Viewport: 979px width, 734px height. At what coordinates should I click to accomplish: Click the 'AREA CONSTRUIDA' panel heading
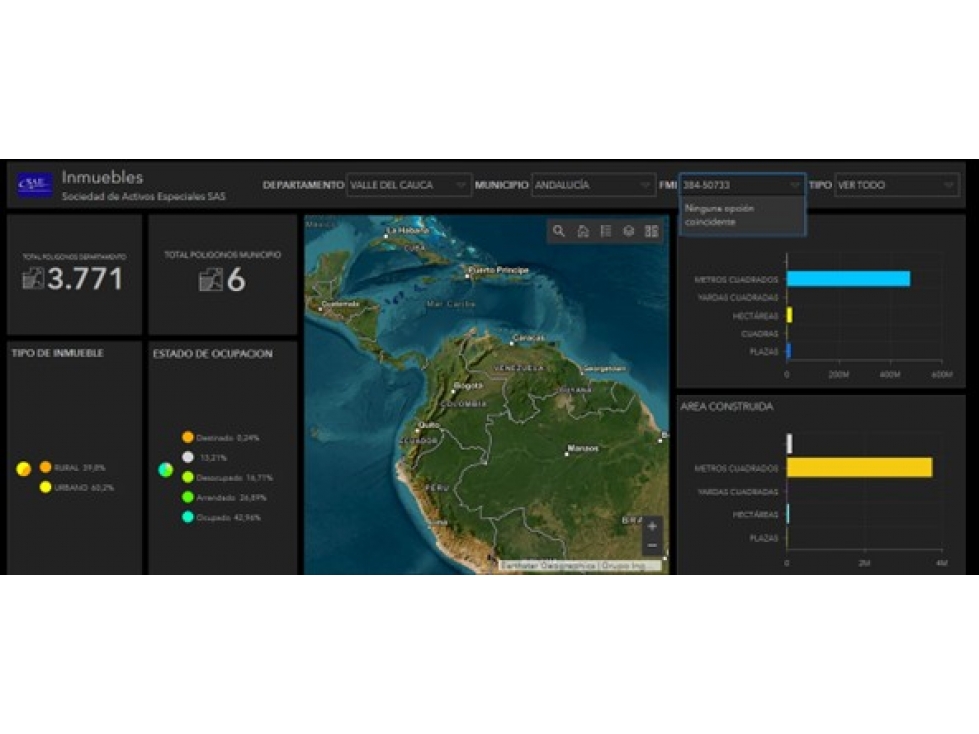727,406
